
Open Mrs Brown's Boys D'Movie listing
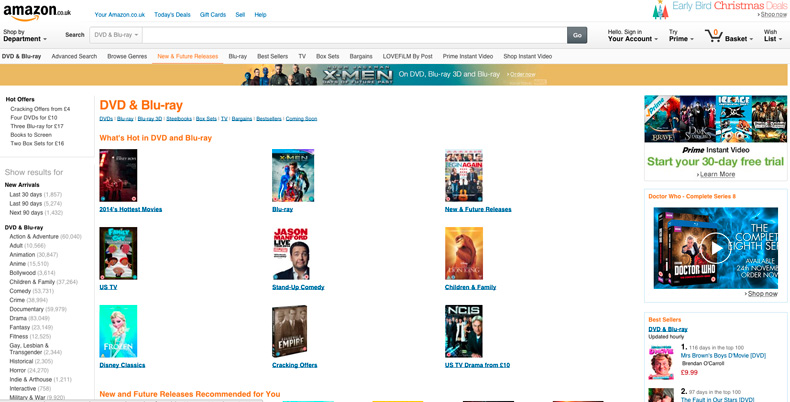pyautogui.click(x=723, y=356)
